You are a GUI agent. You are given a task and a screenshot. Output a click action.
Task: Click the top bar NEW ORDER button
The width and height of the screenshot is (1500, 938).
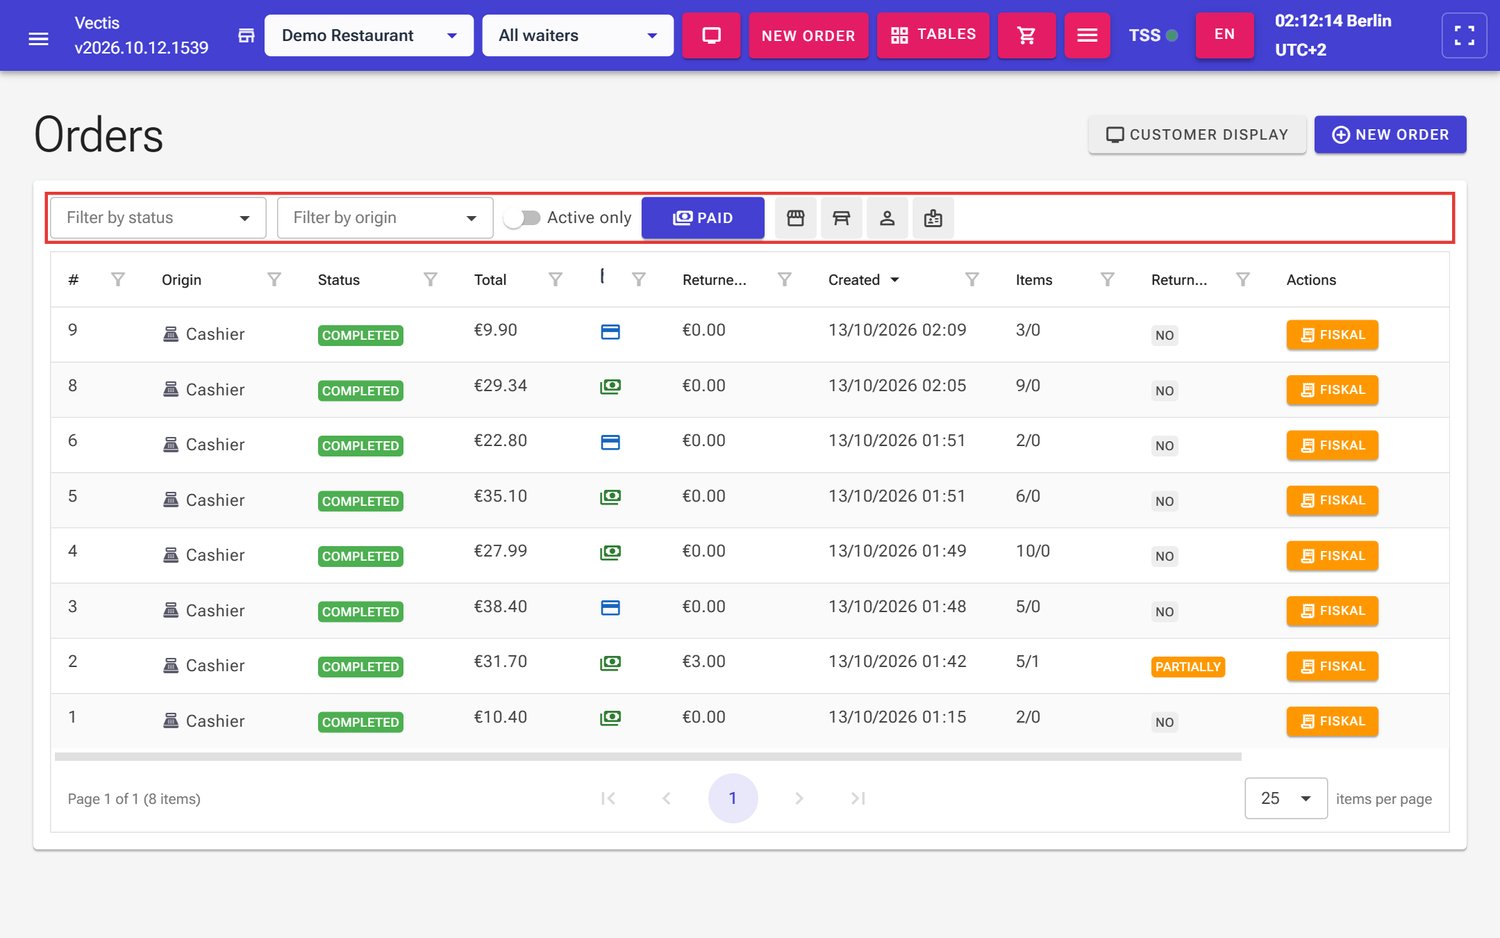point(808,36)
